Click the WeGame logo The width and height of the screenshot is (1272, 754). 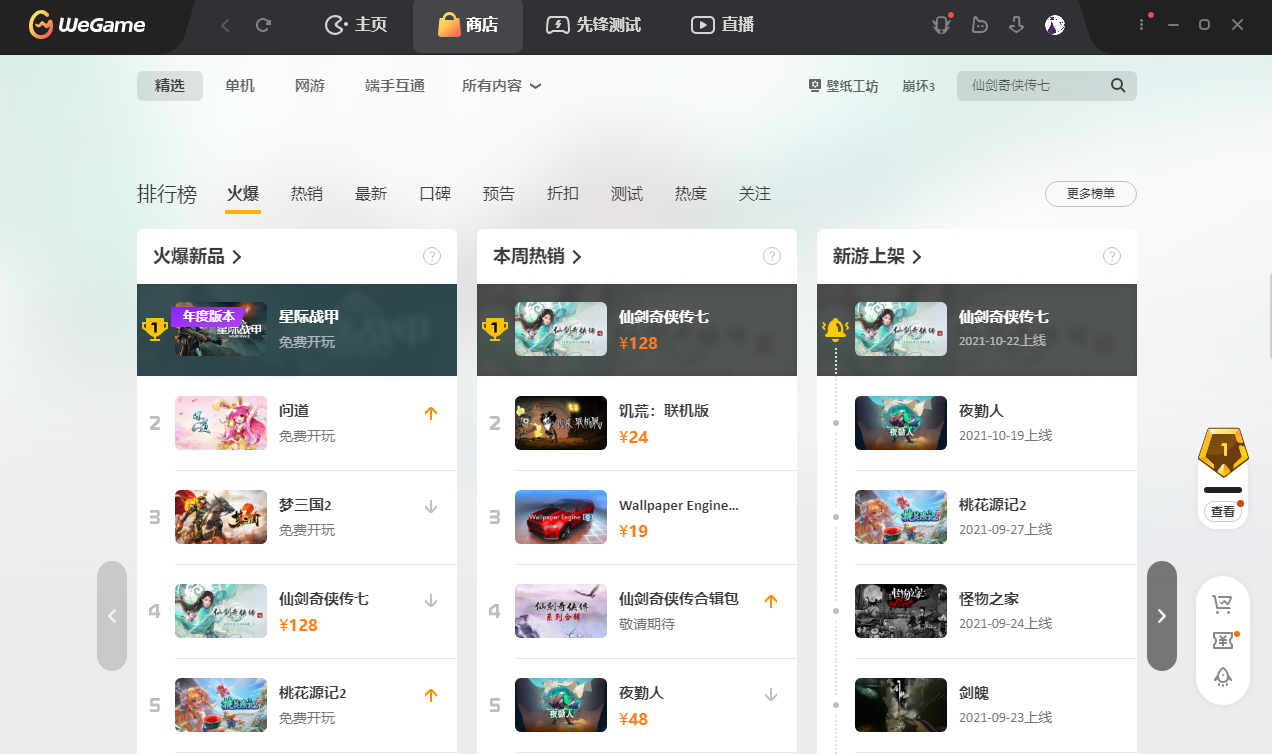click(x=87, y=25)
